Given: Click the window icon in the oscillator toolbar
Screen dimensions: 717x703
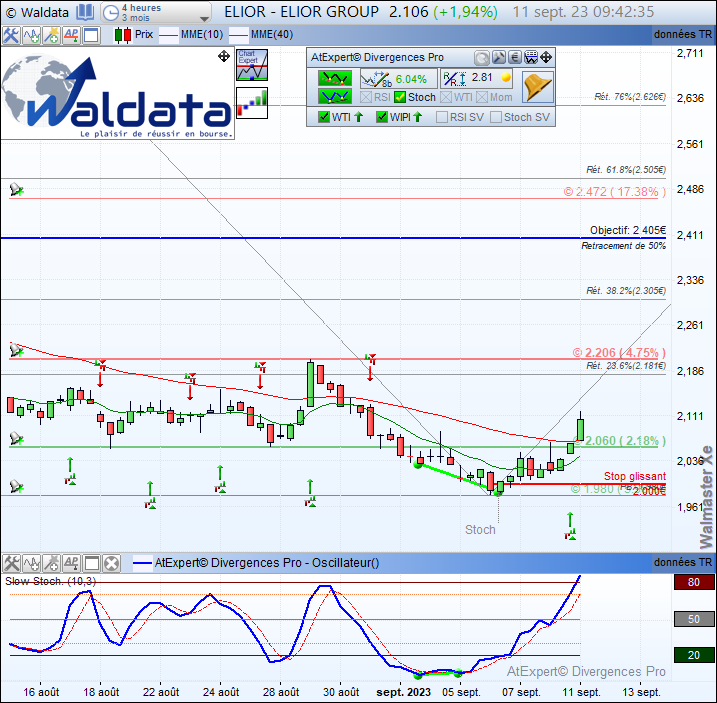Looking at the screenshot, I should 91,563.
